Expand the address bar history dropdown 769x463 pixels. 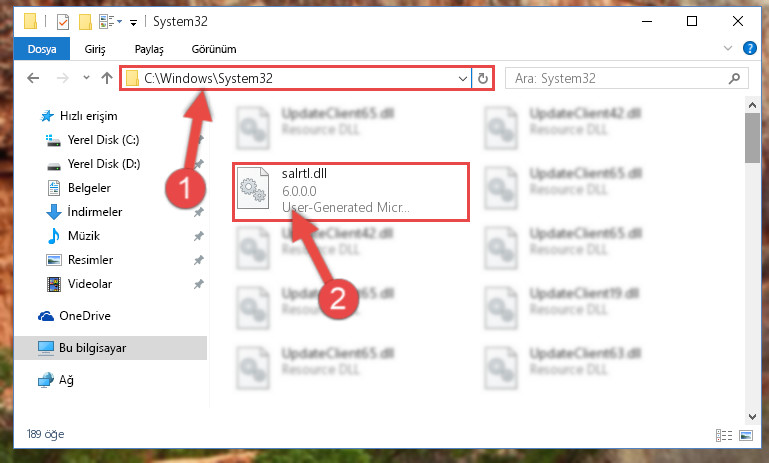click(x=462, y=78)
